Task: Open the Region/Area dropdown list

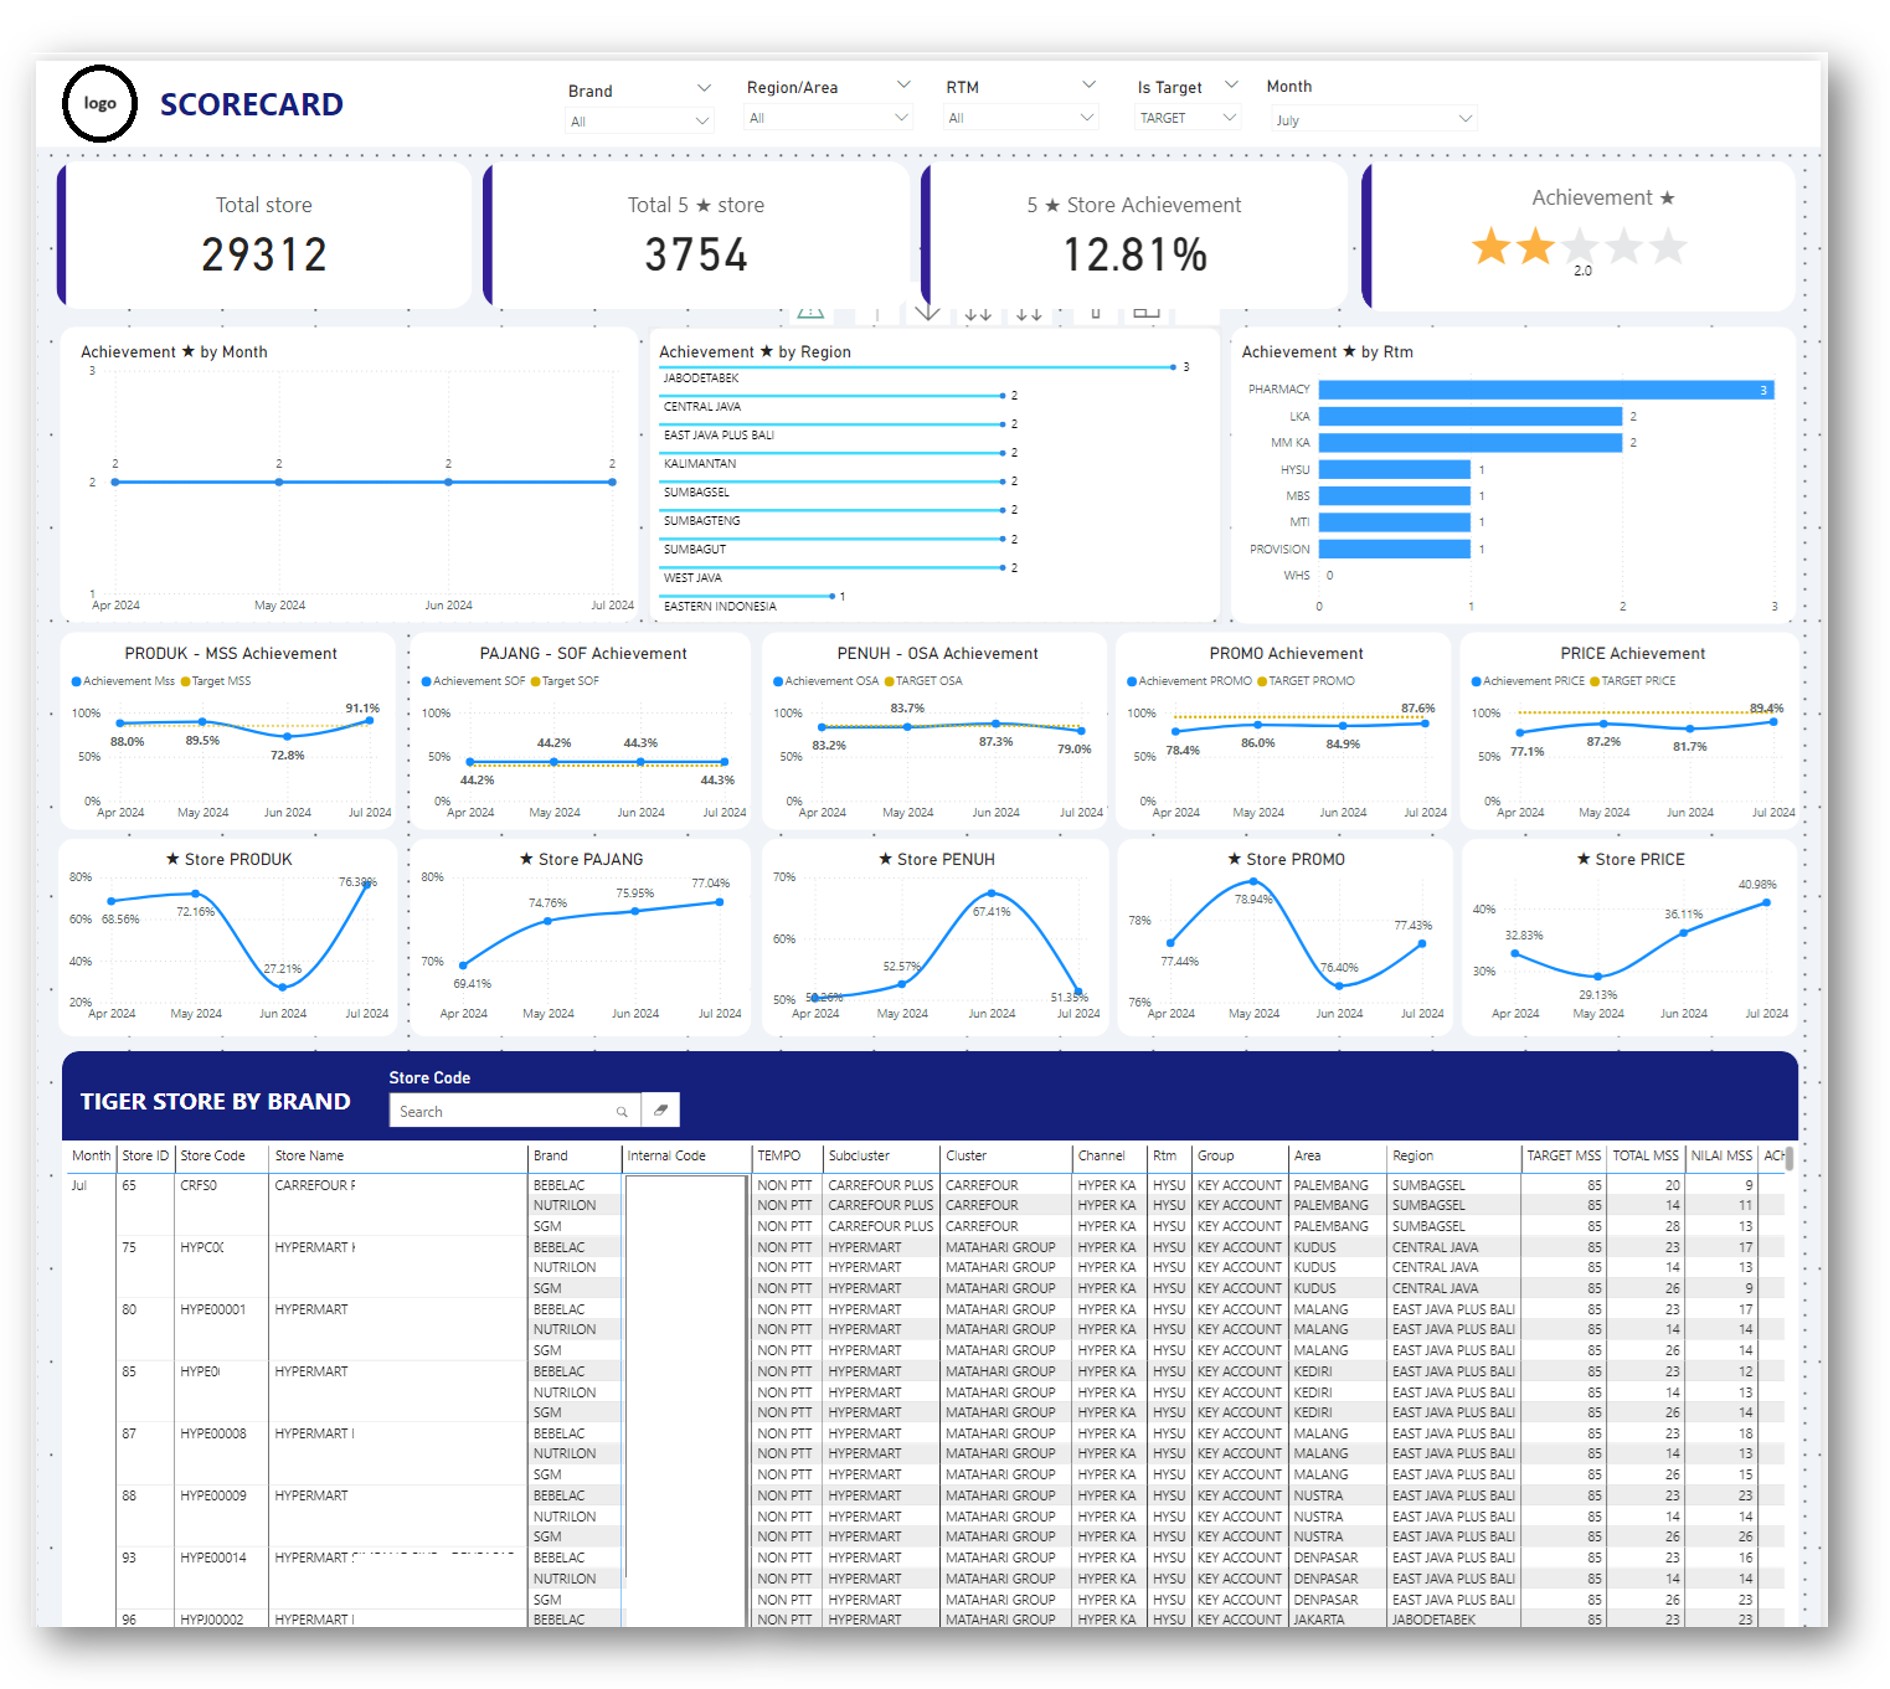Action: pyautogui.click(x=828, y=118)
